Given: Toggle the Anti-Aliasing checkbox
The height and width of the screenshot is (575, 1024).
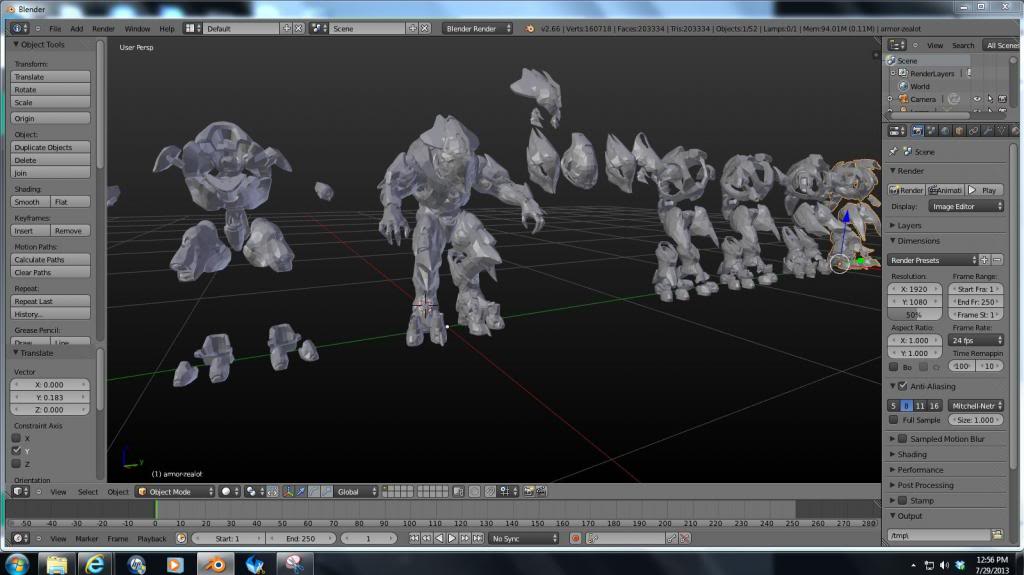Looking at the screenshot, I should coord(903,386).
